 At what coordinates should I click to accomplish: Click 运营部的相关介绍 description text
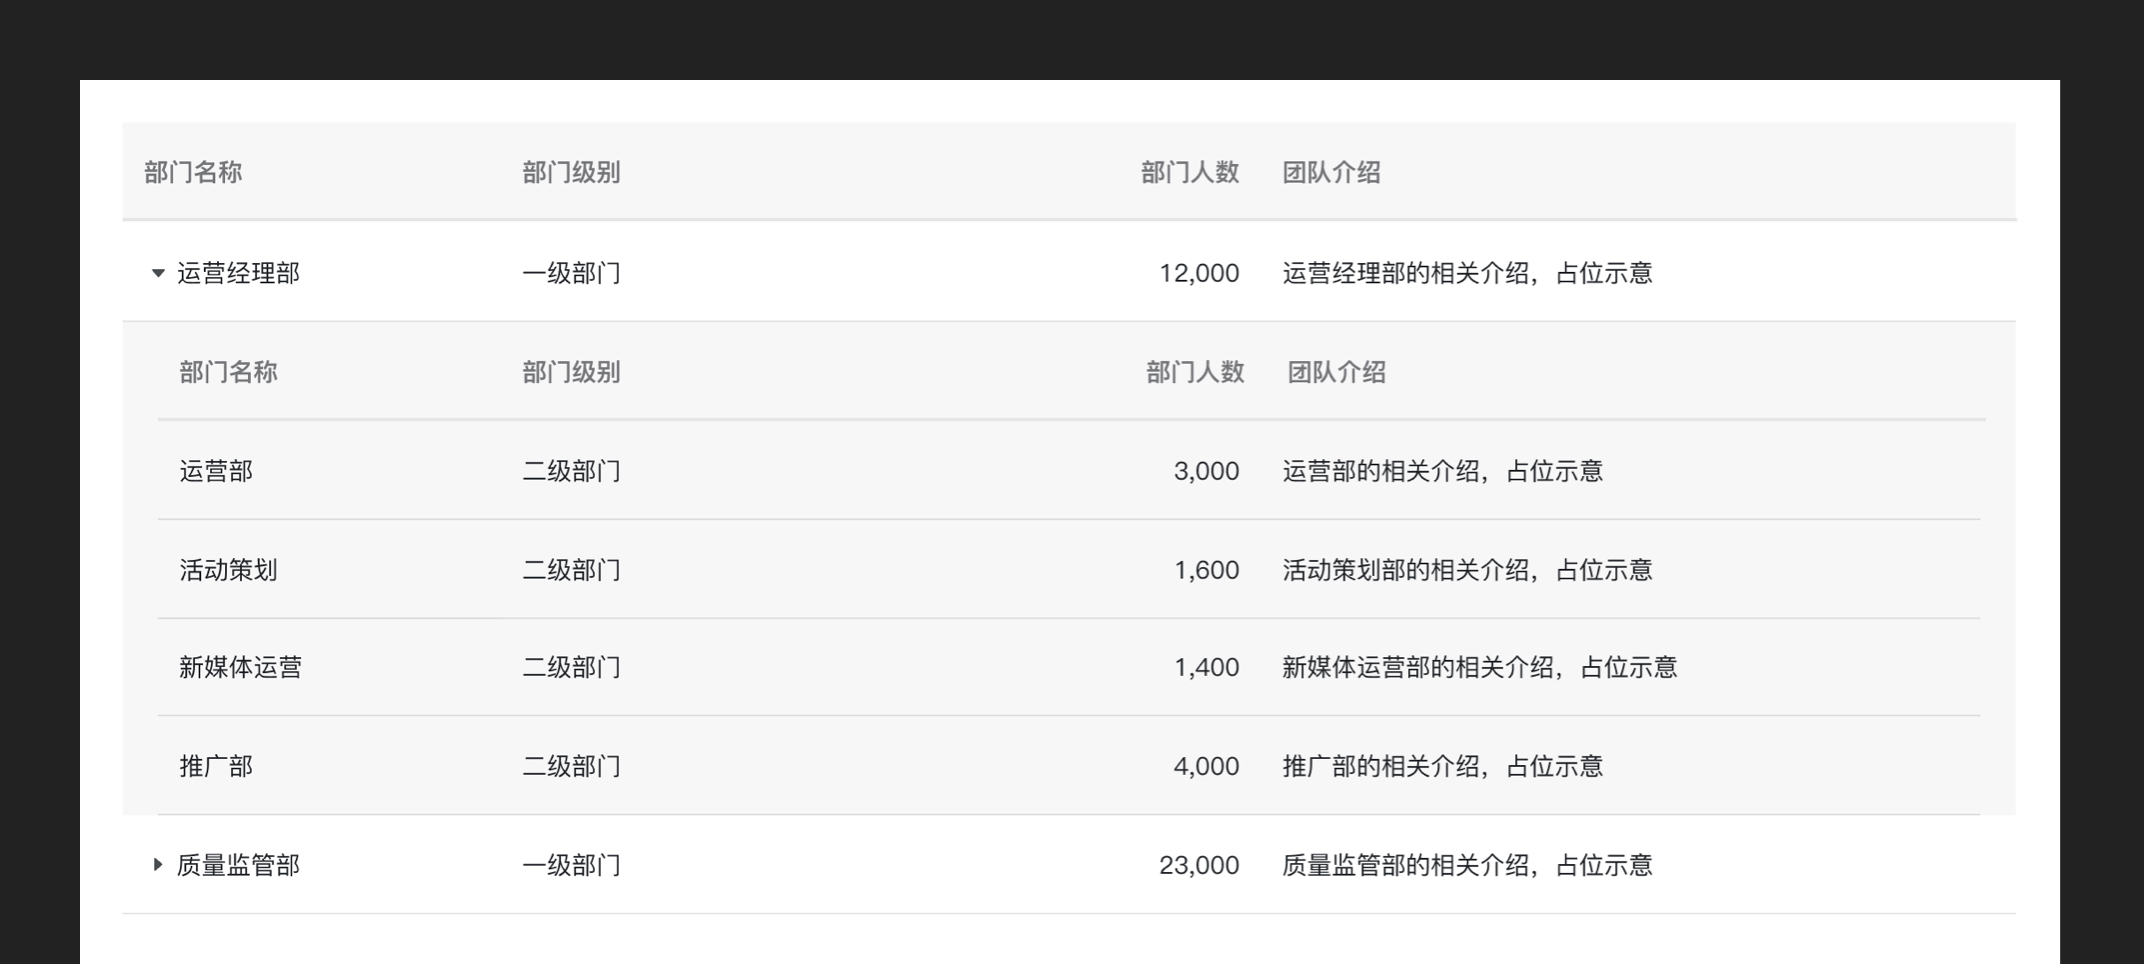tap(1442, 471)
